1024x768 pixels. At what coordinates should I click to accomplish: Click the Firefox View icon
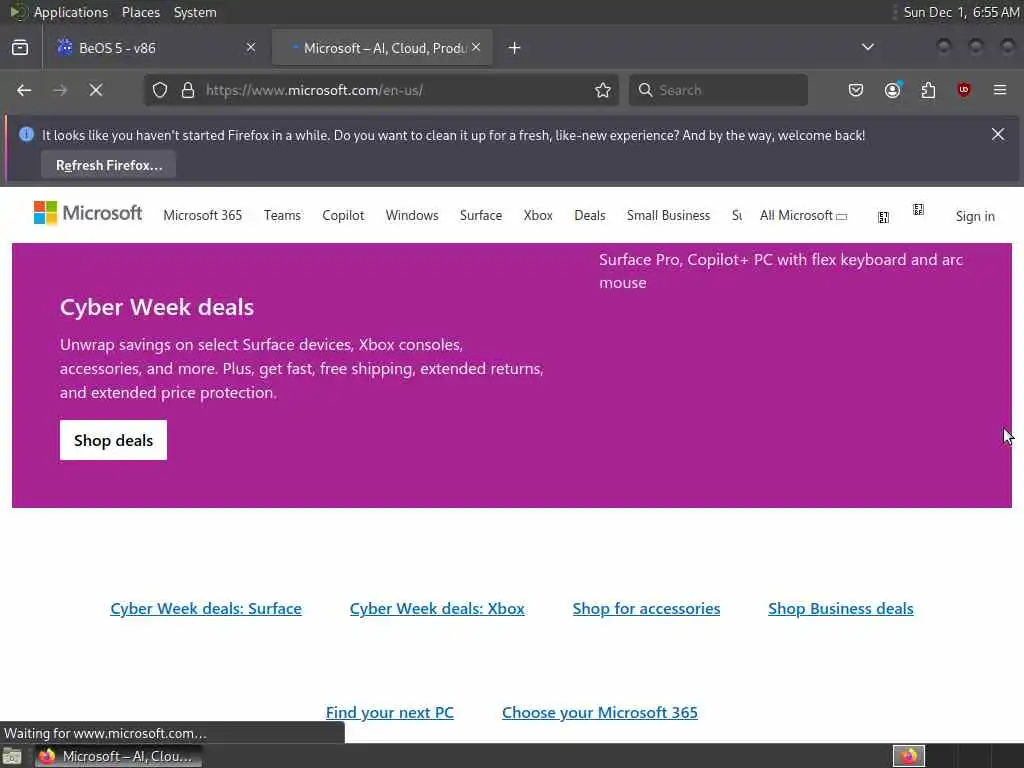click(20, 48)
